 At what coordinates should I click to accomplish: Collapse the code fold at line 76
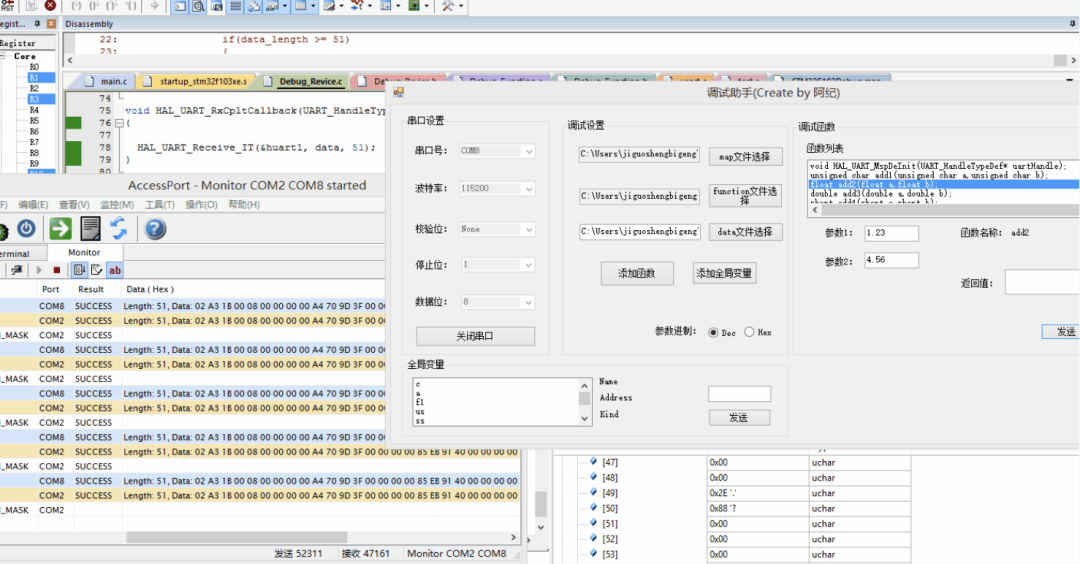120,123
